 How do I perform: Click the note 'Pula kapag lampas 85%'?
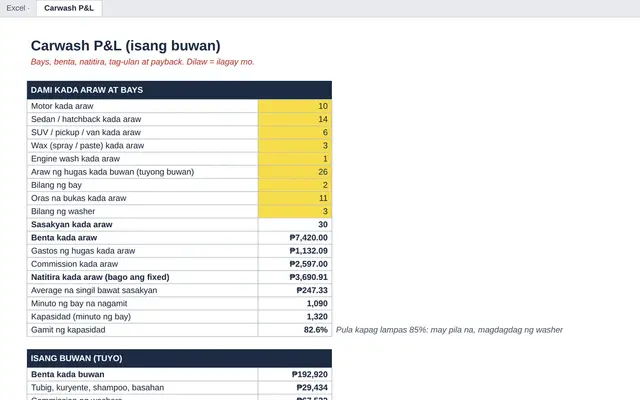point(449,330)
